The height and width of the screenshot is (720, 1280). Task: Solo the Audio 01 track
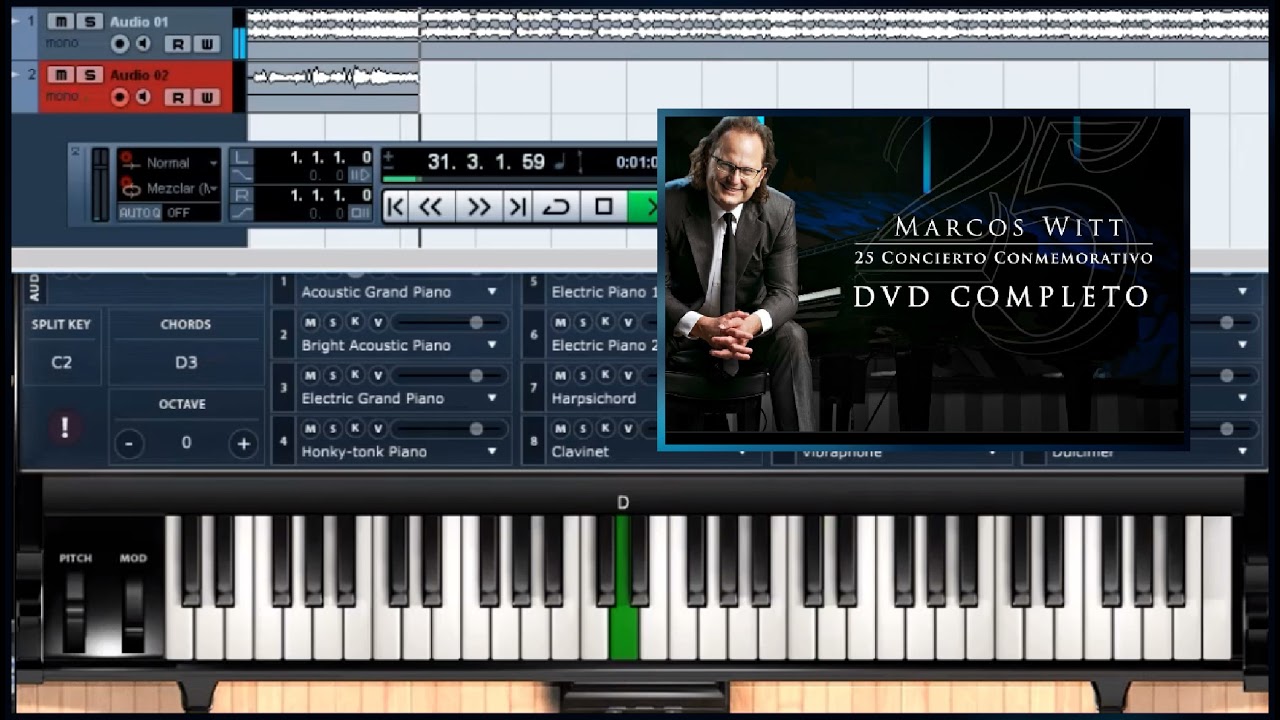(89, 21)
